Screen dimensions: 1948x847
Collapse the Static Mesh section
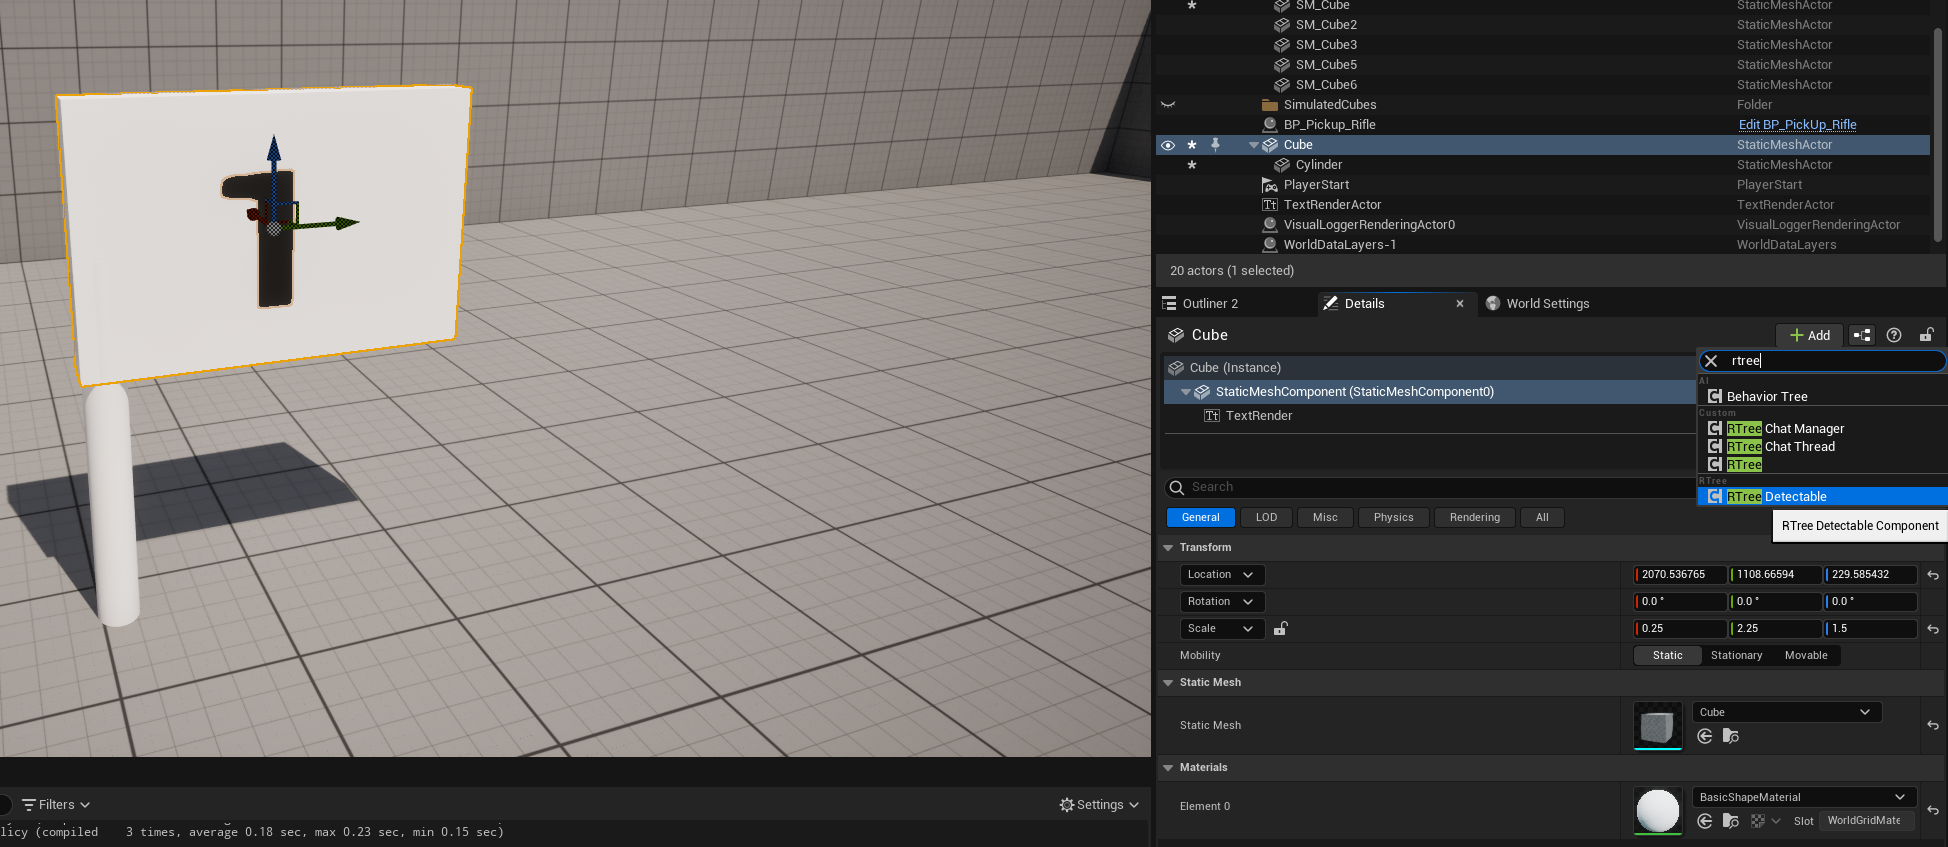point(1167,683)
